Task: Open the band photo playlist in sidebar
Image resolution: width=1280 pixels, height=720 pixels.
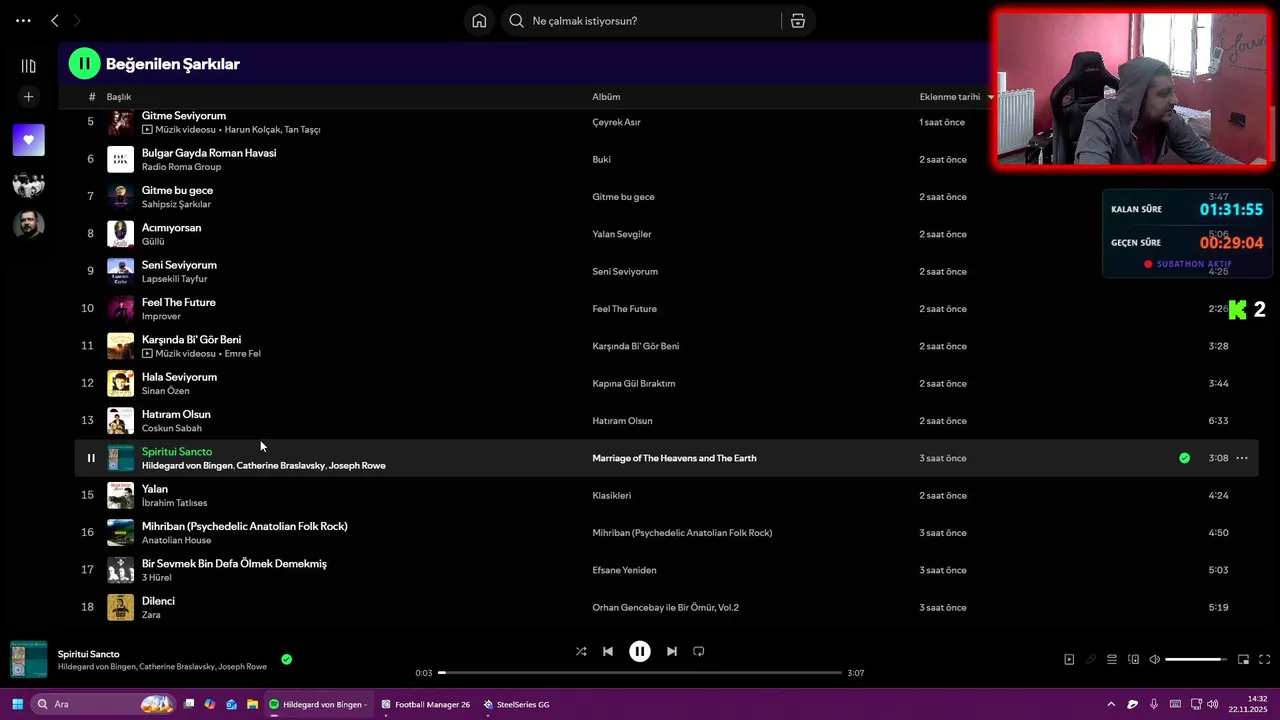Action: pyautogui.click(x=28, y=183)
